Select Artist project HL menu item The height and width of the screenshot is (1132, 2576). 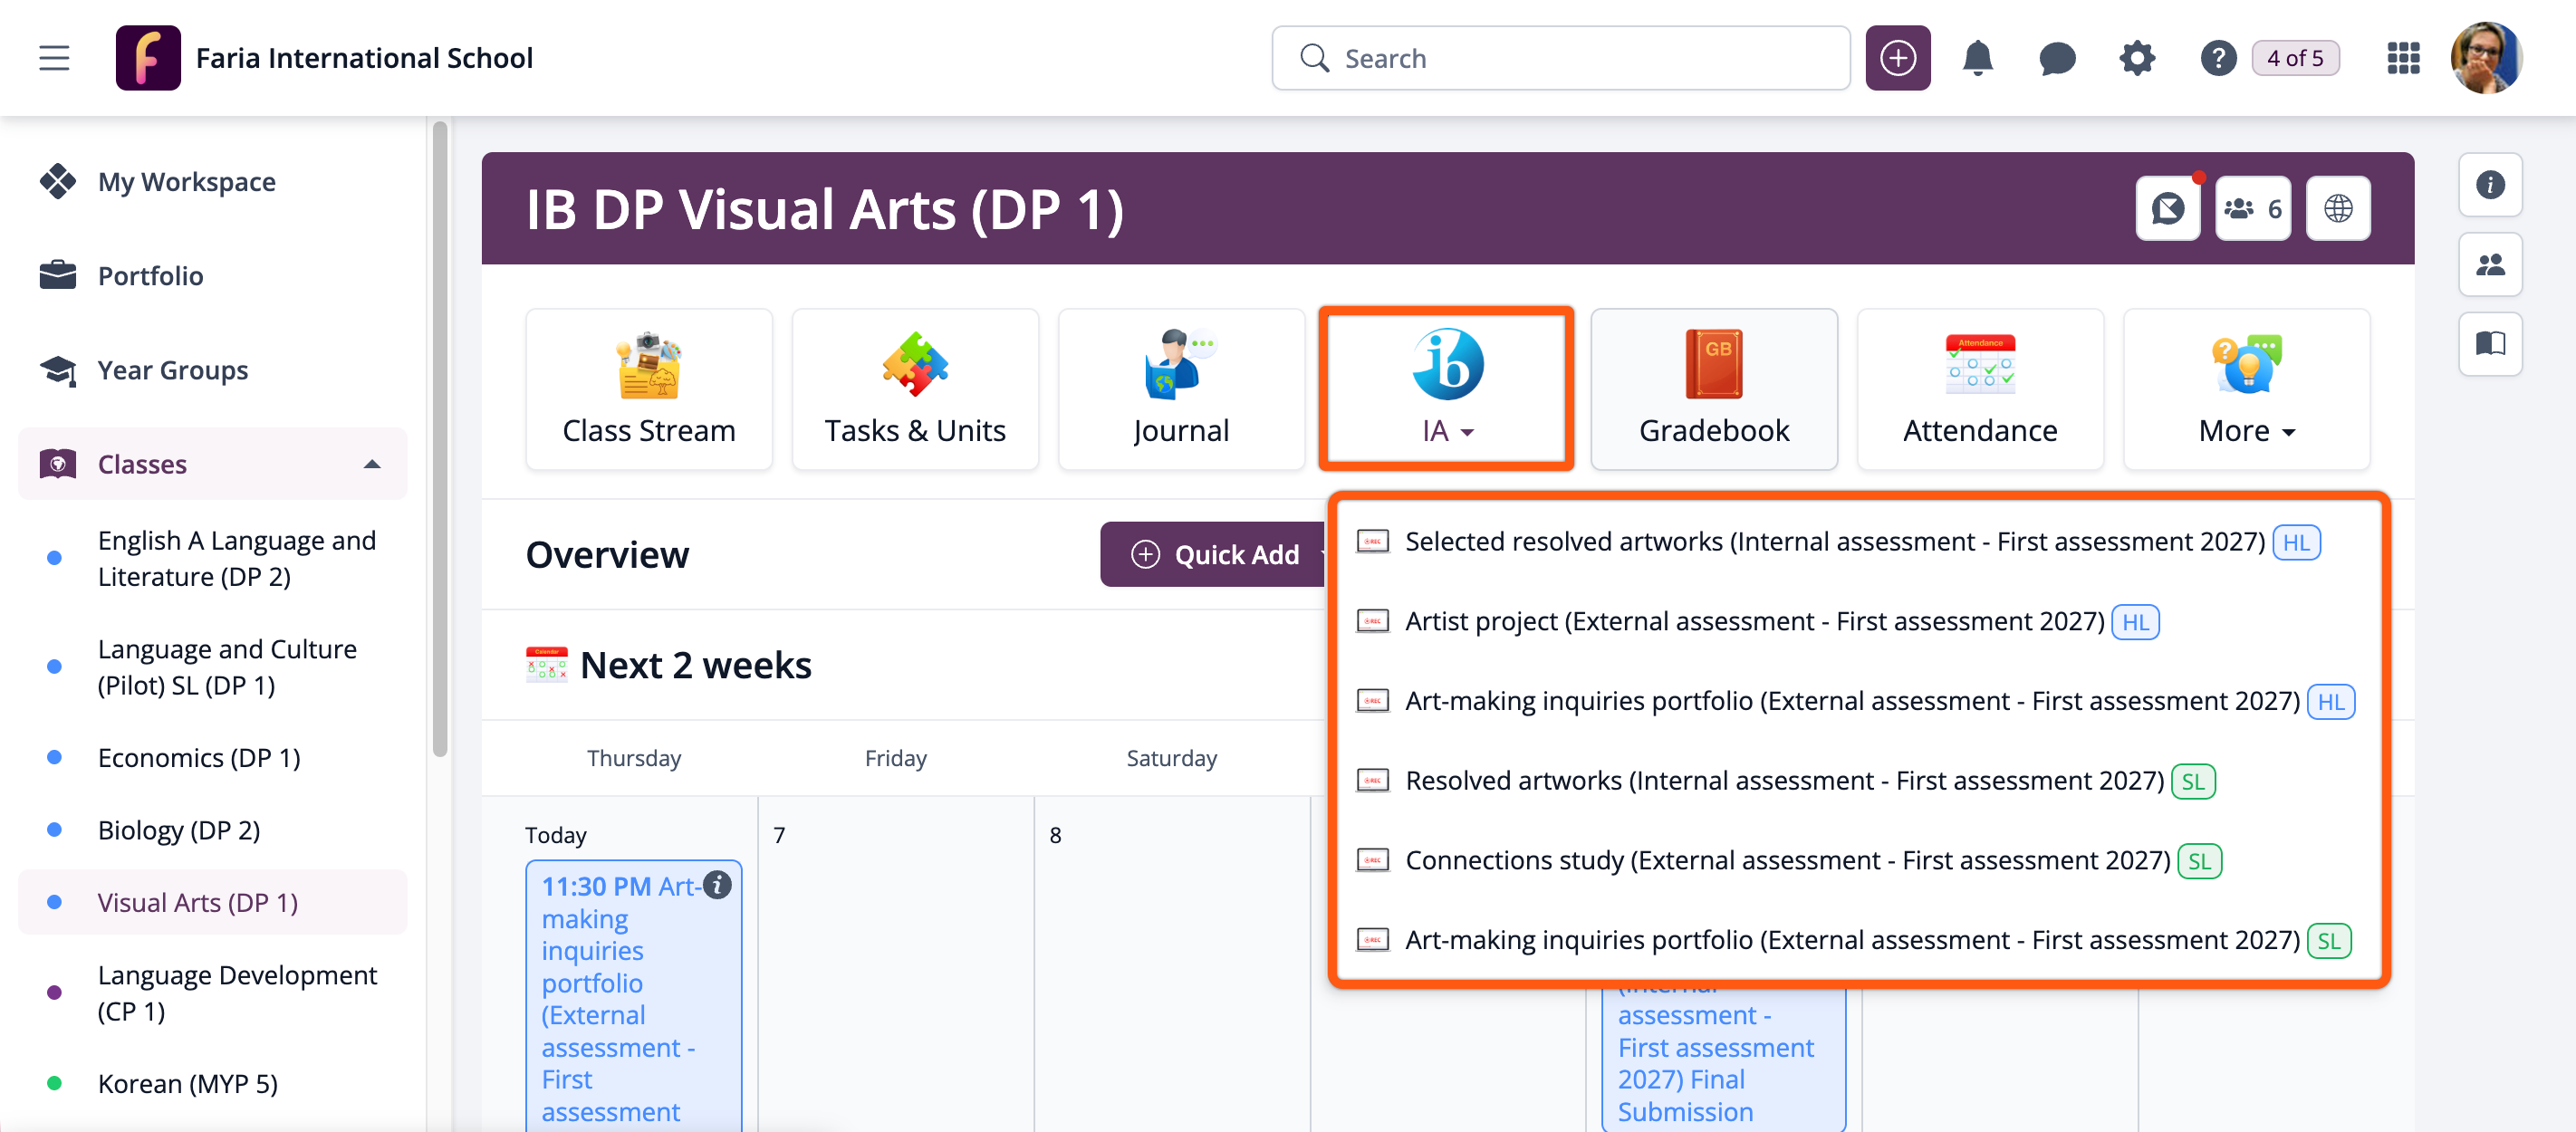[x=1754, y=621]
